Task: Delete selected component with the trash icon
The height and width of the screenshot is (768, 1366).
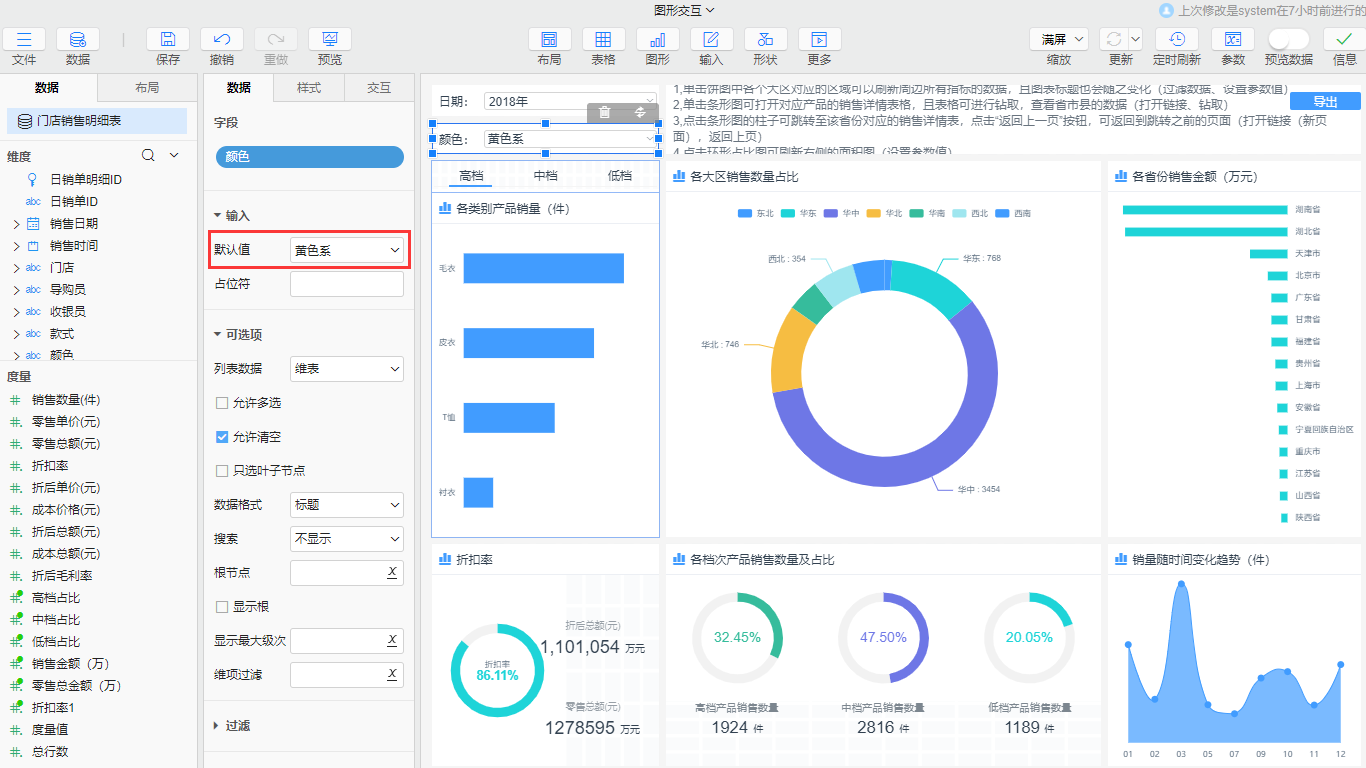Action: click(605, 112)
